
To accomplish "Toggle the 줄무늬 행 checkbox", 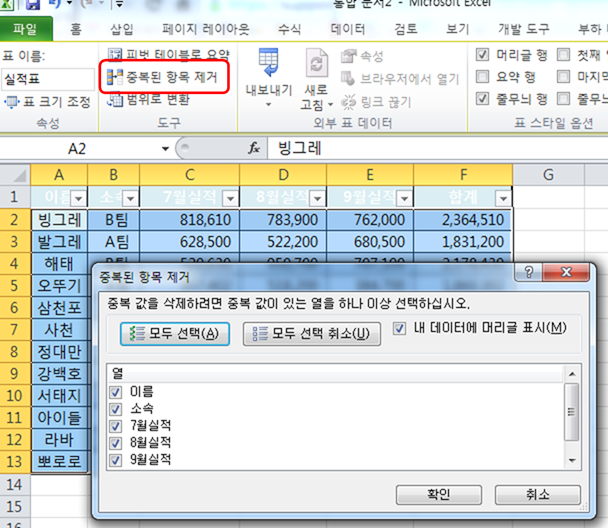I will (482, 98).
